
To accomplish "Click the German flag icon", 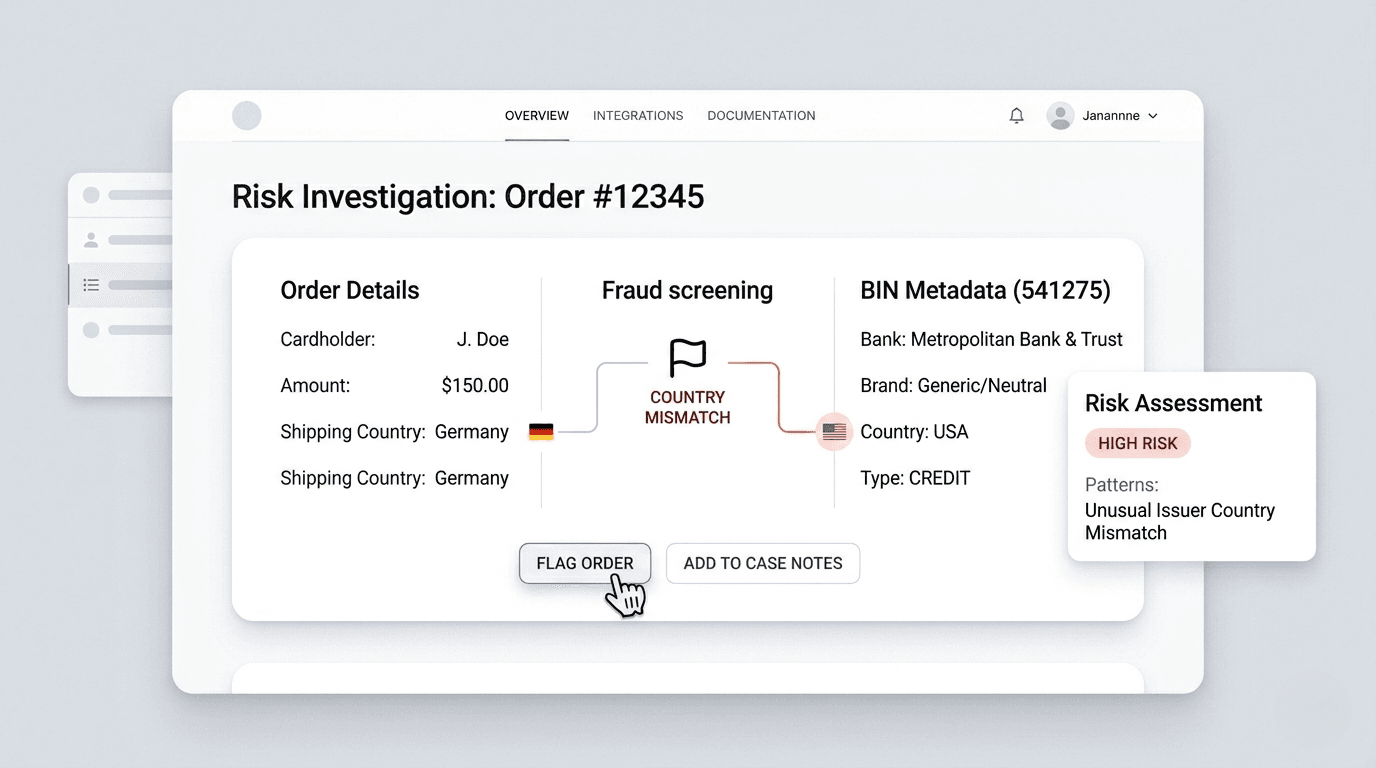I will pos(541,432).
